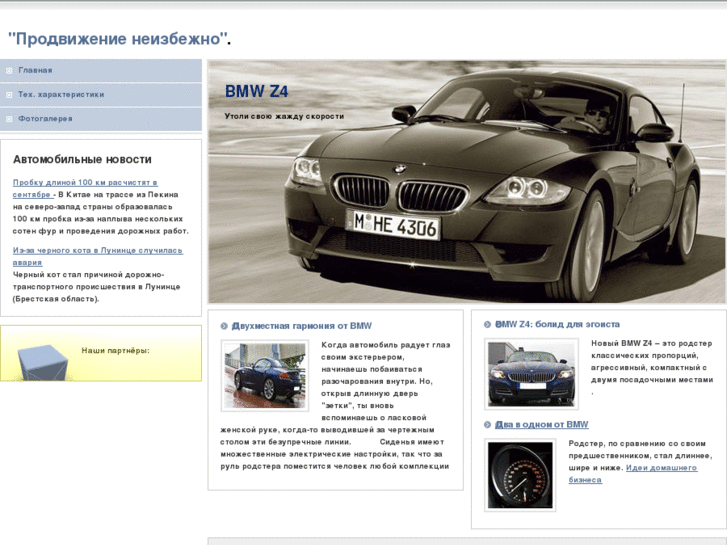Viewport: 727px width, 545px height.
Task: Open news link about black cat accident
Action: 97,250
